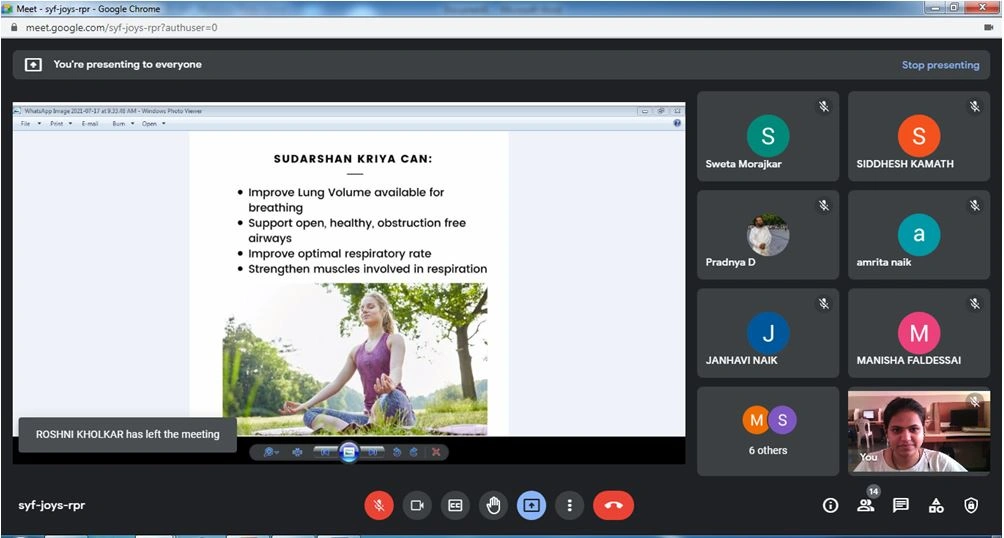Open the Host controls shield icon
Screen dimensions: 1004x538
[x=971, y=505]
